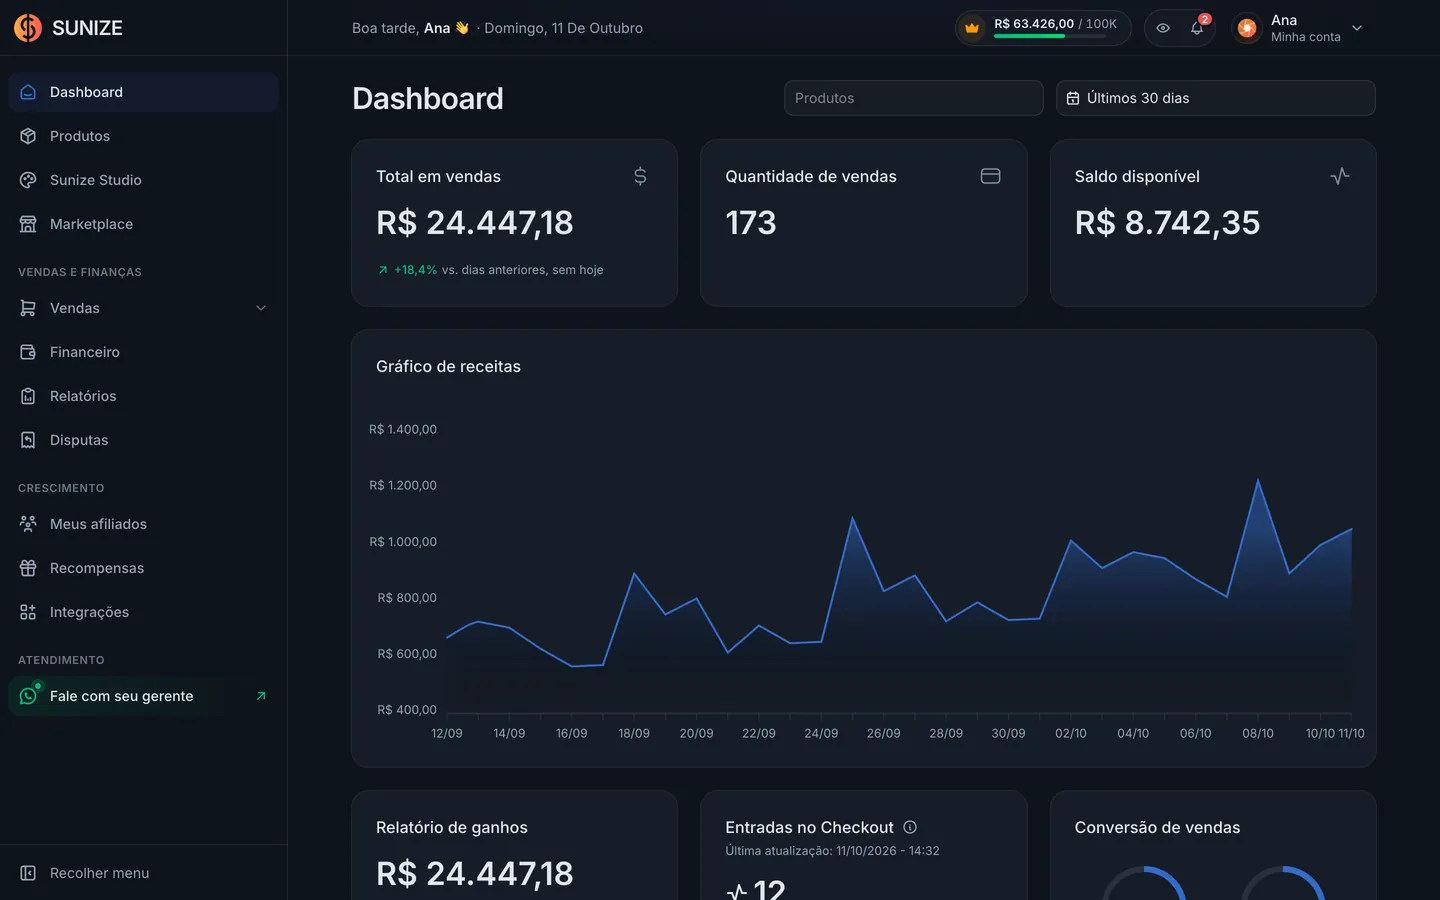
Task: Expand the account menu chevron
Action: coord(1357,28)
